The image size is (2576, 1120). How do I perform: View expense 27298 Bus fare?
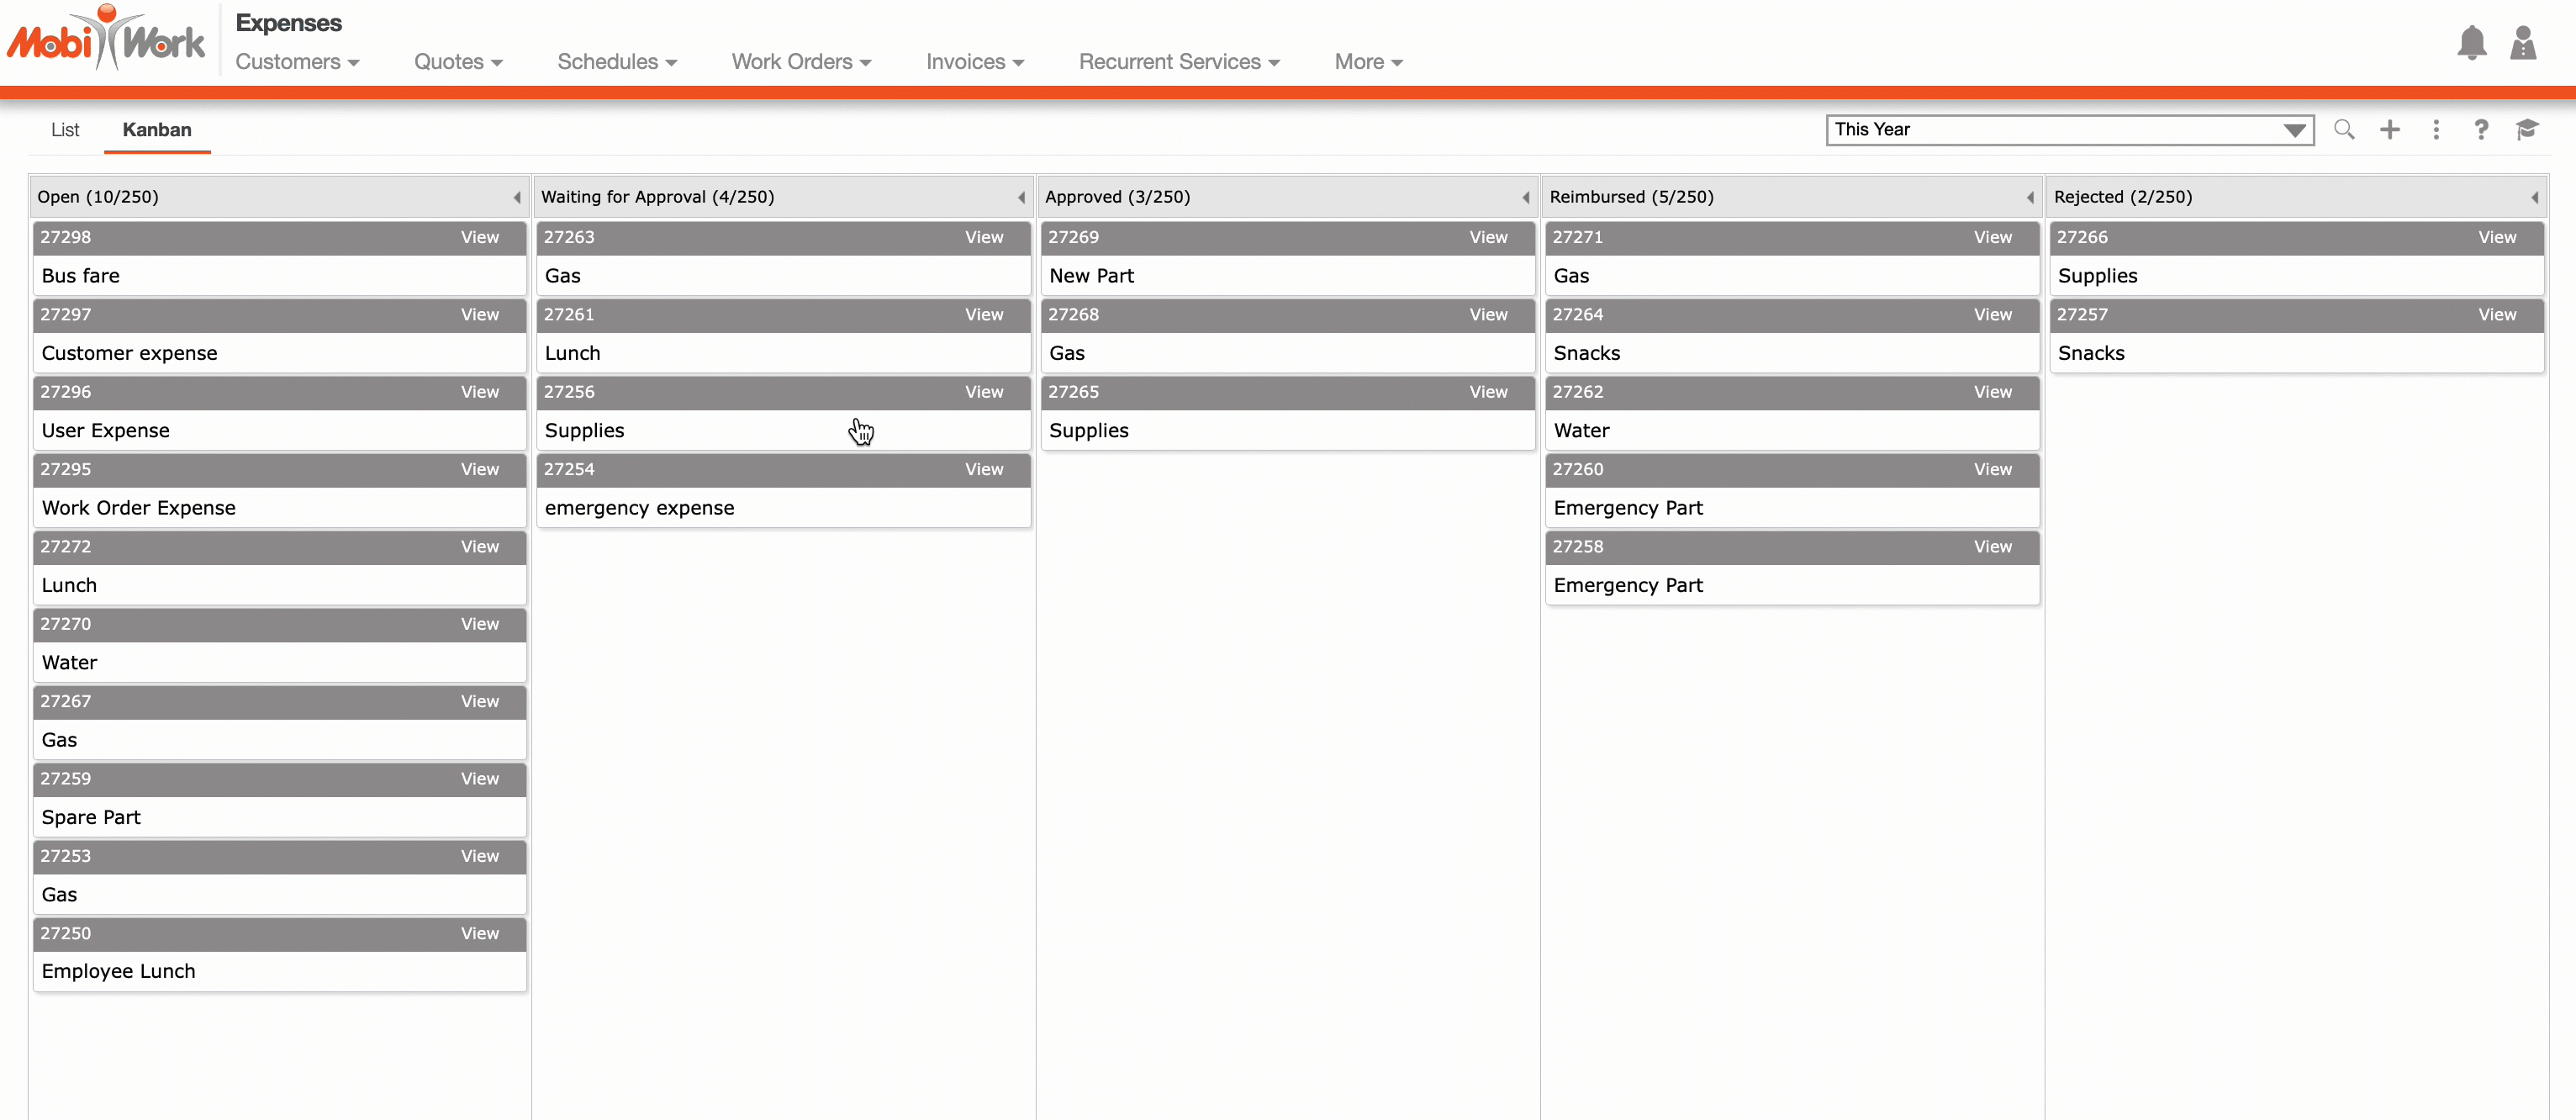479,238
